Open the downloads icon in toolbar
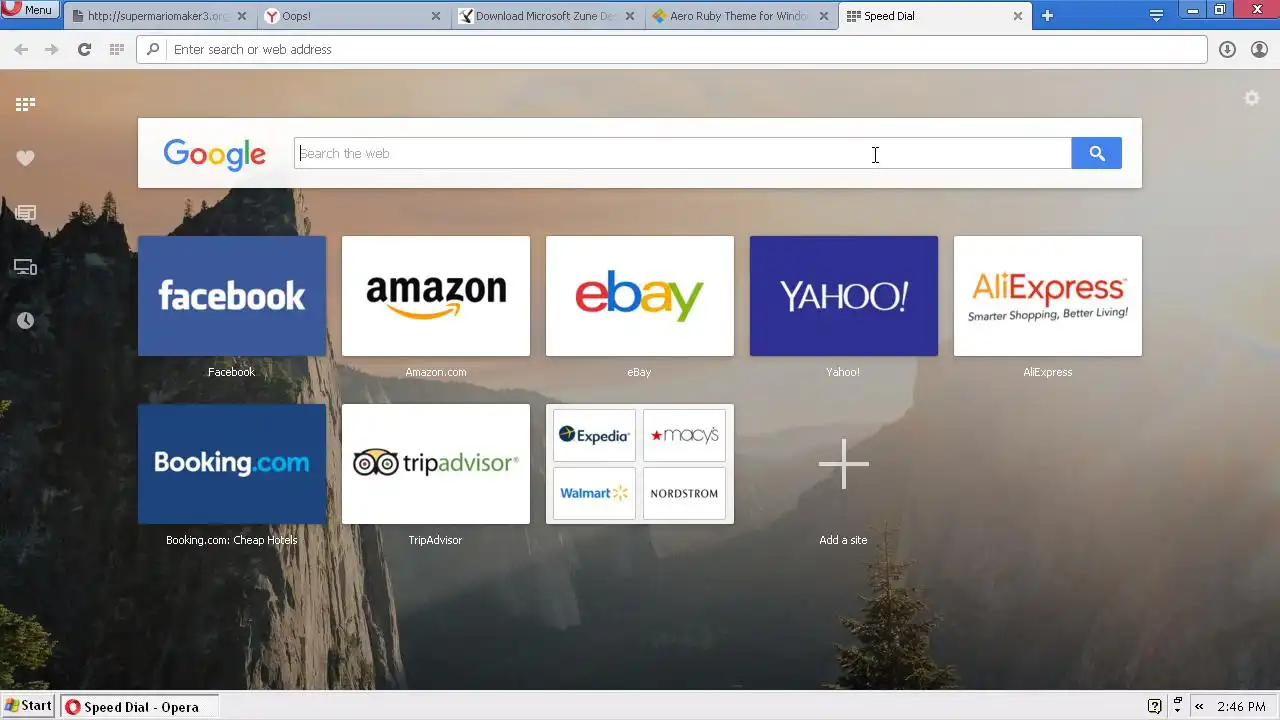The image size is (1280, 720). (1227, 49)
